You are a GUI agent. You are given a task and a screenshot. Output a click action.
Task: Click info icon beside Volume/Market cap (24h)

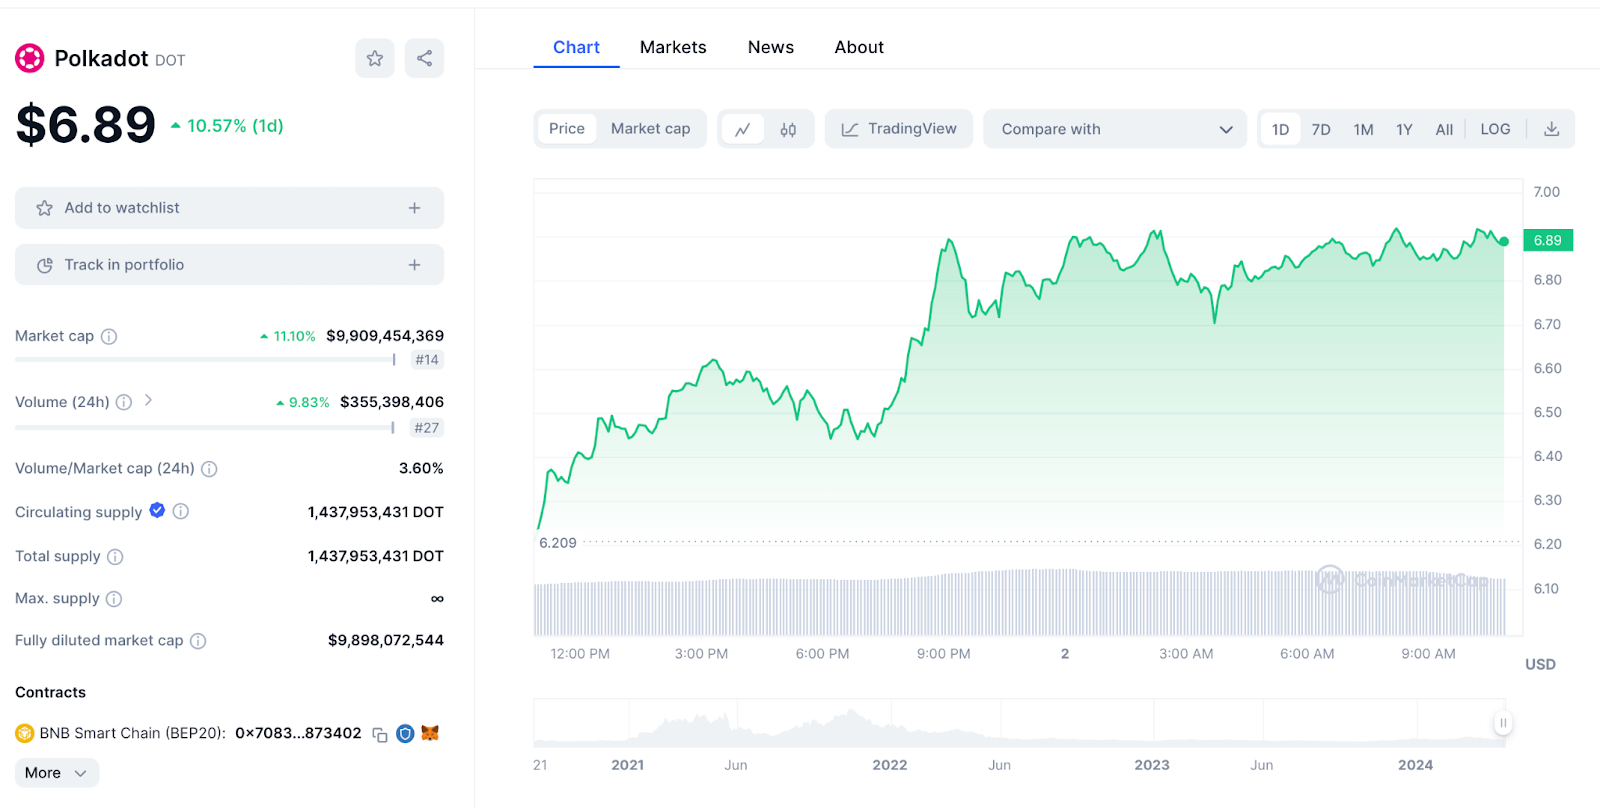point(209,469)
